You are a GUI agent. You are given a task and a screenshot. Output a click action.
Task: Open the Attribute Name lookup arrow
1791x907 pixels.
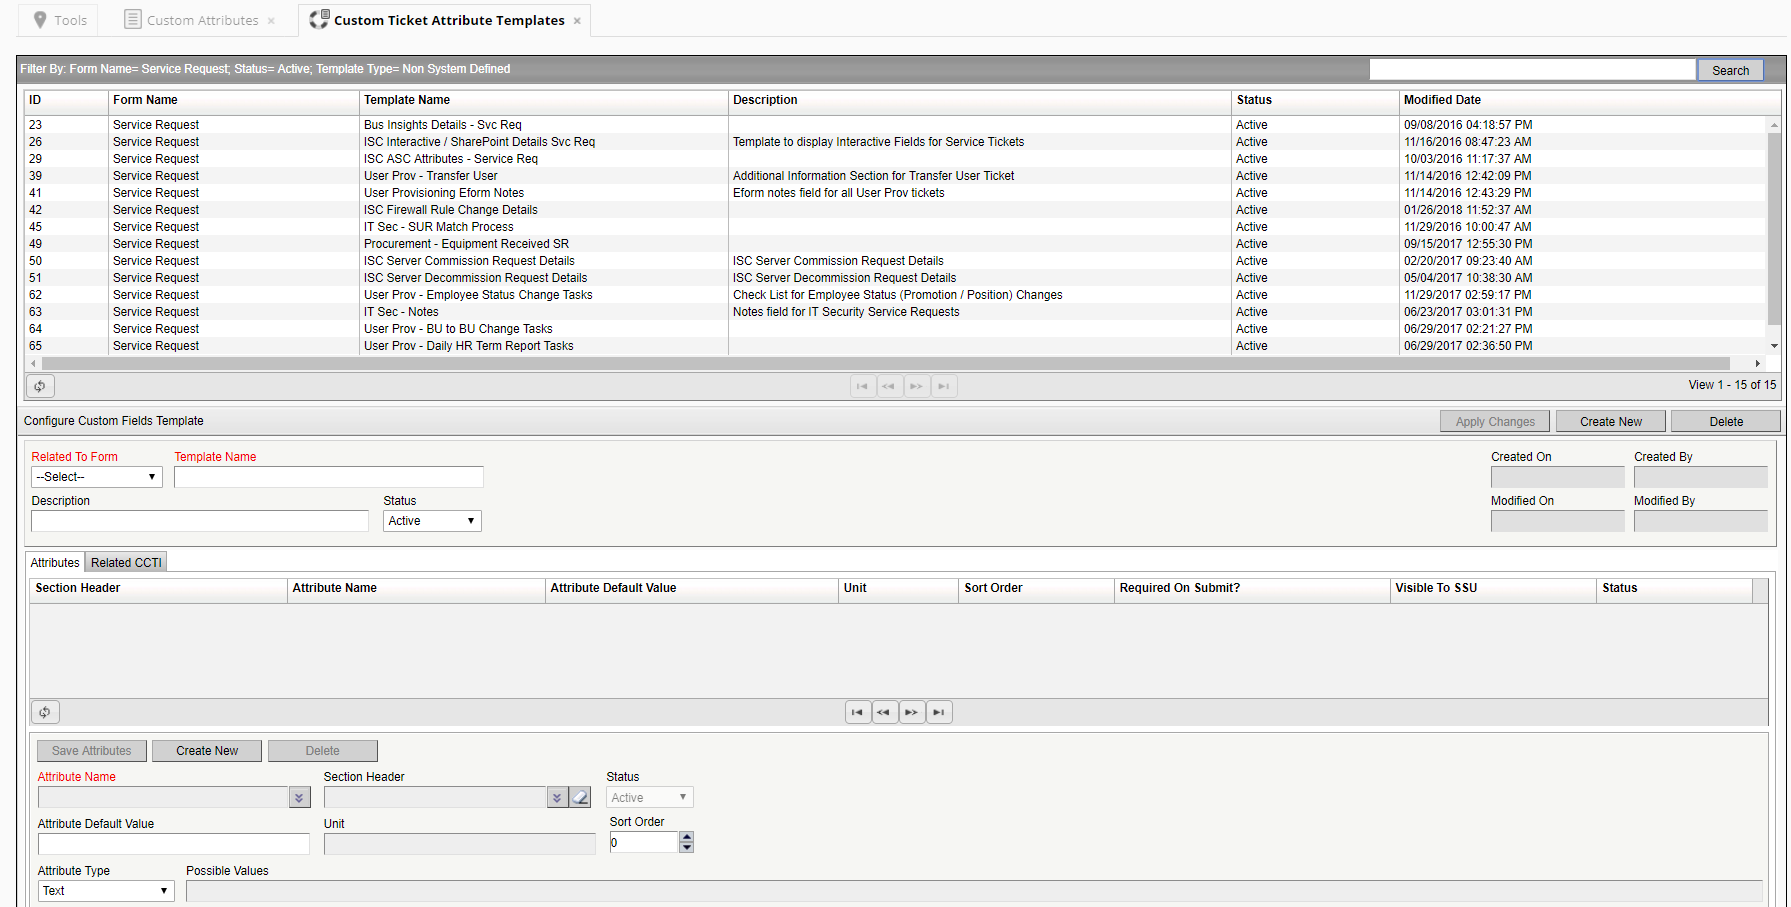(299, 796)
